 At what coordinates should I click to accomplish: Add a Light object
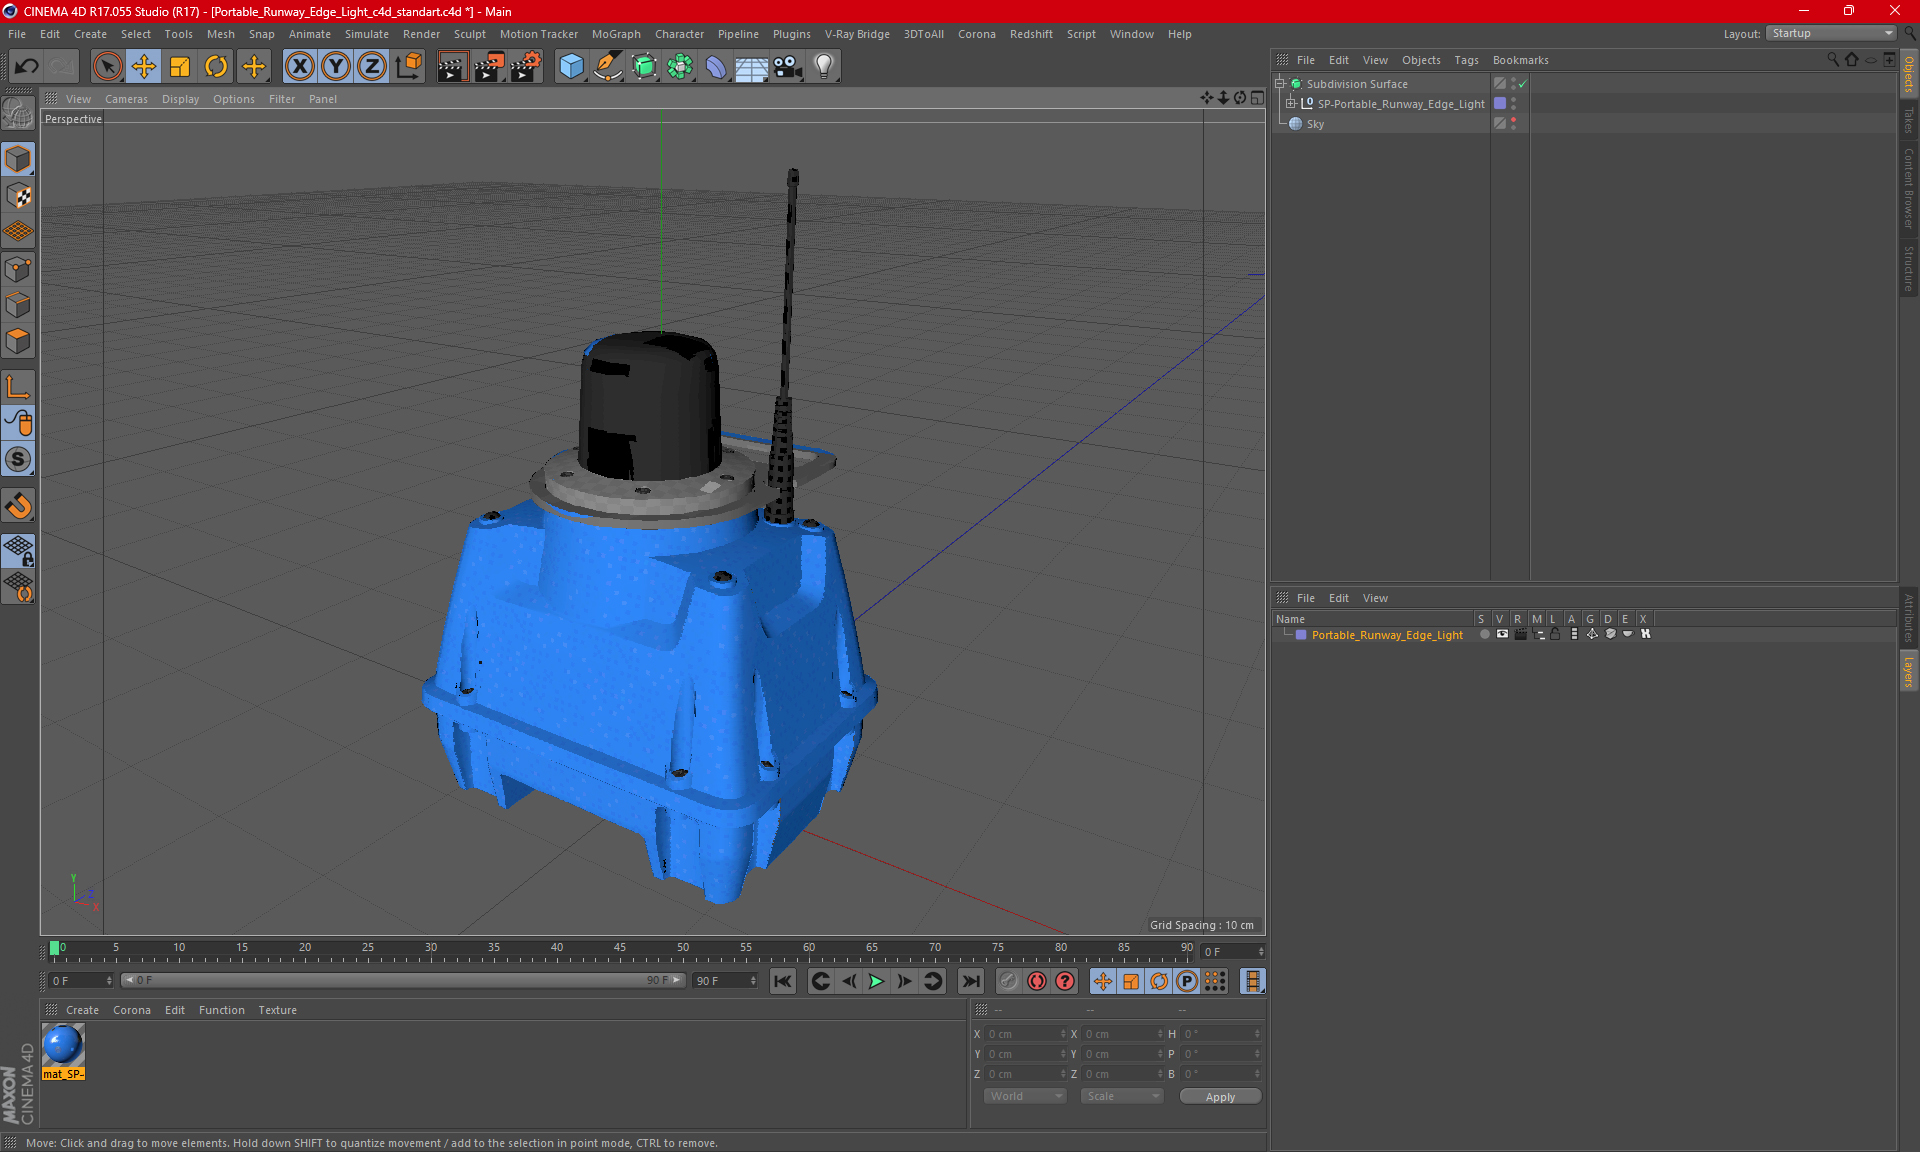[824, 67]
